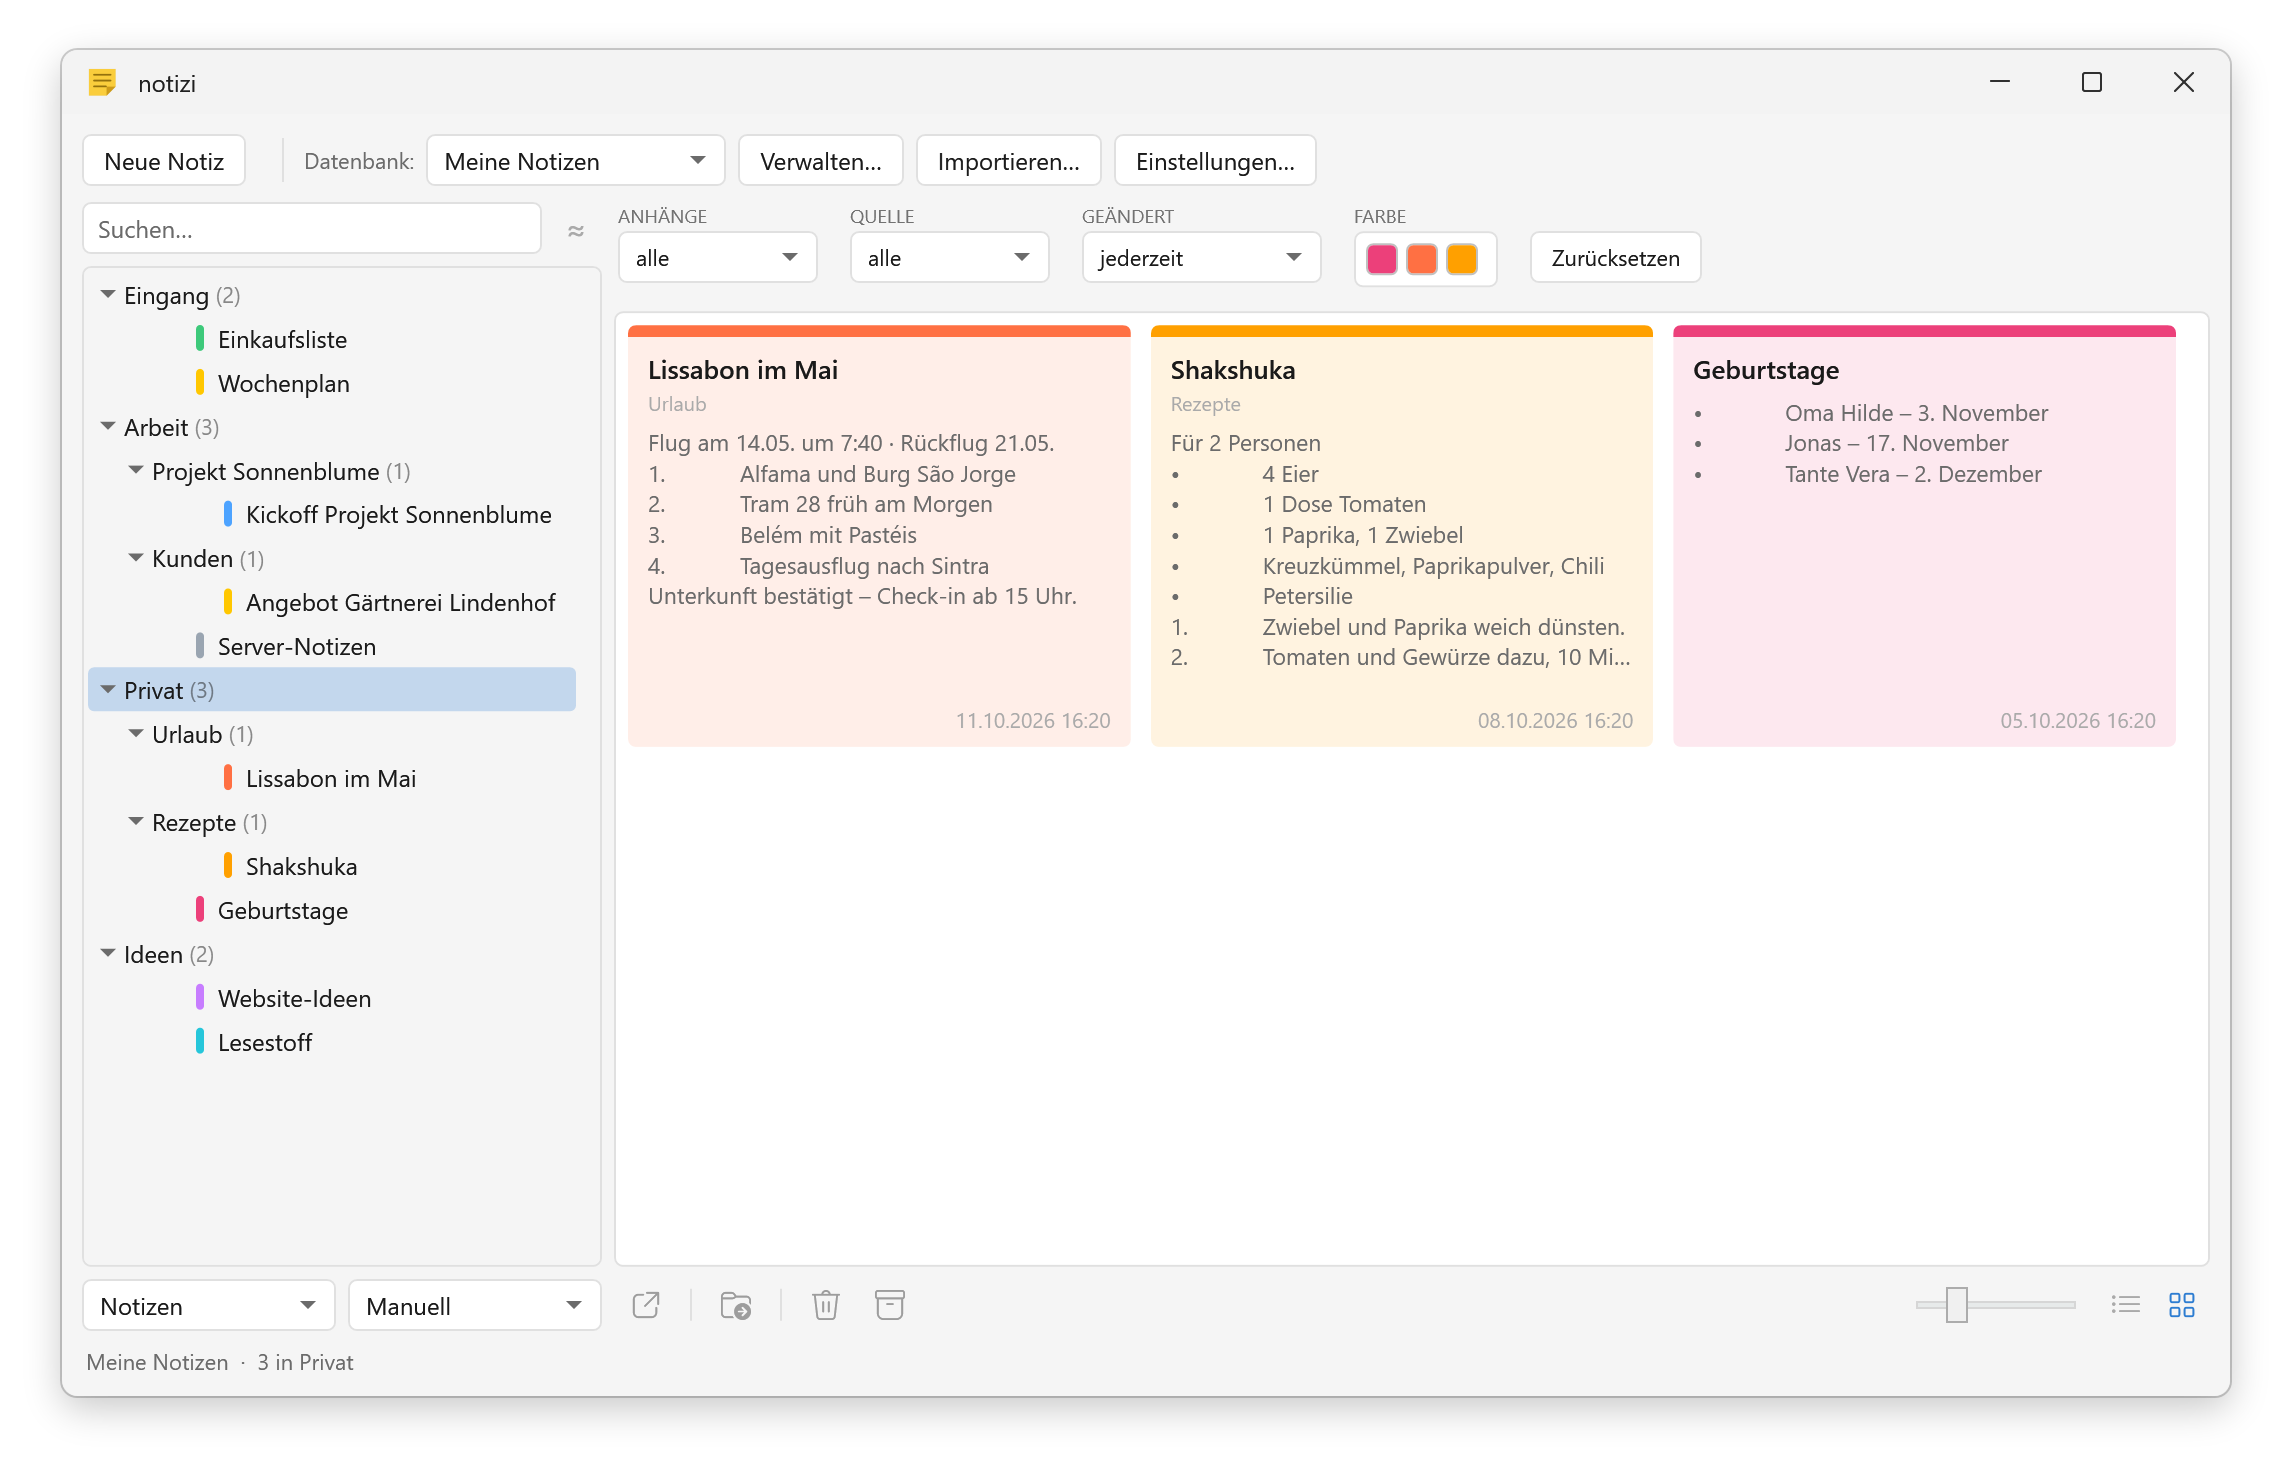Open the Datenbank dropdown Meine Notizen
The image size is (2292, 1470).
575,161
